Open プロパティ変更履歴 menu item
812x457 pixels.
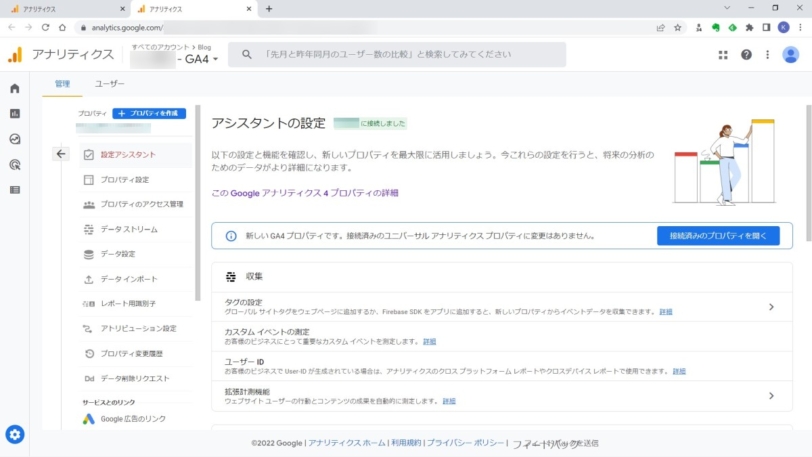tap(135, 353)
